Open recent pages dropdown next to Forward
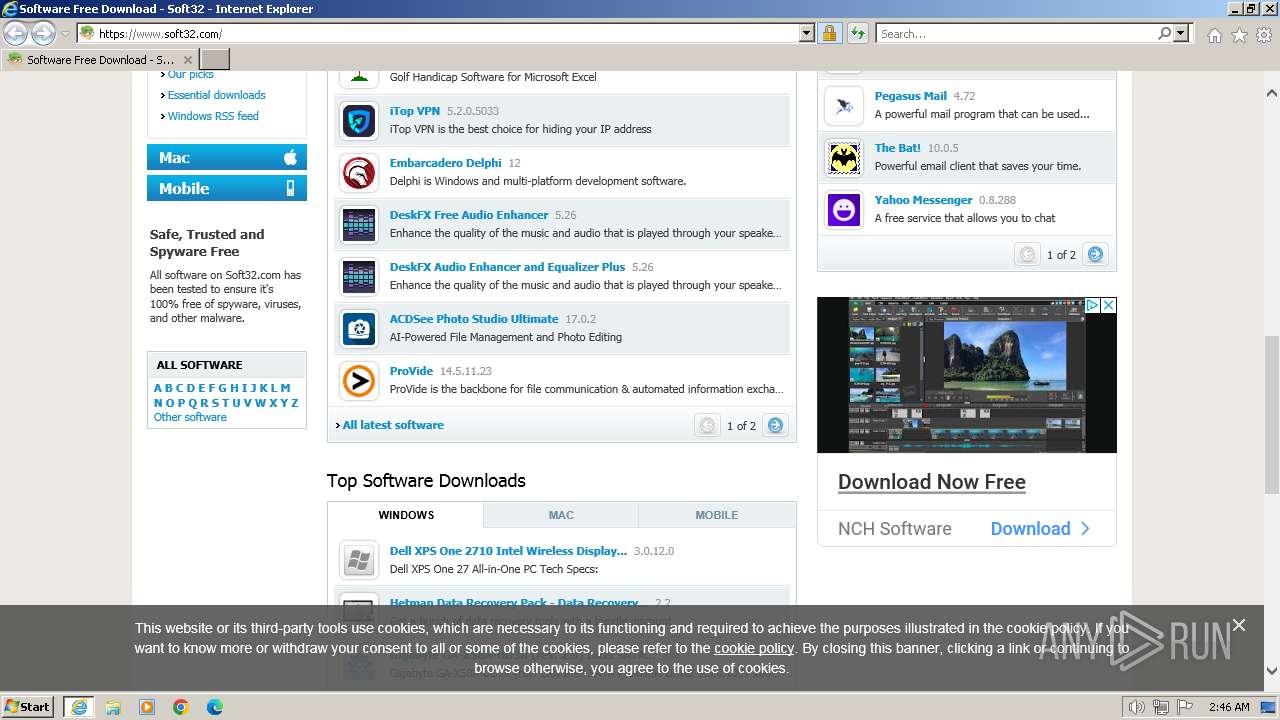Image resolution: width=1280 pixels, height=720 pixels. tap(65, 34)
